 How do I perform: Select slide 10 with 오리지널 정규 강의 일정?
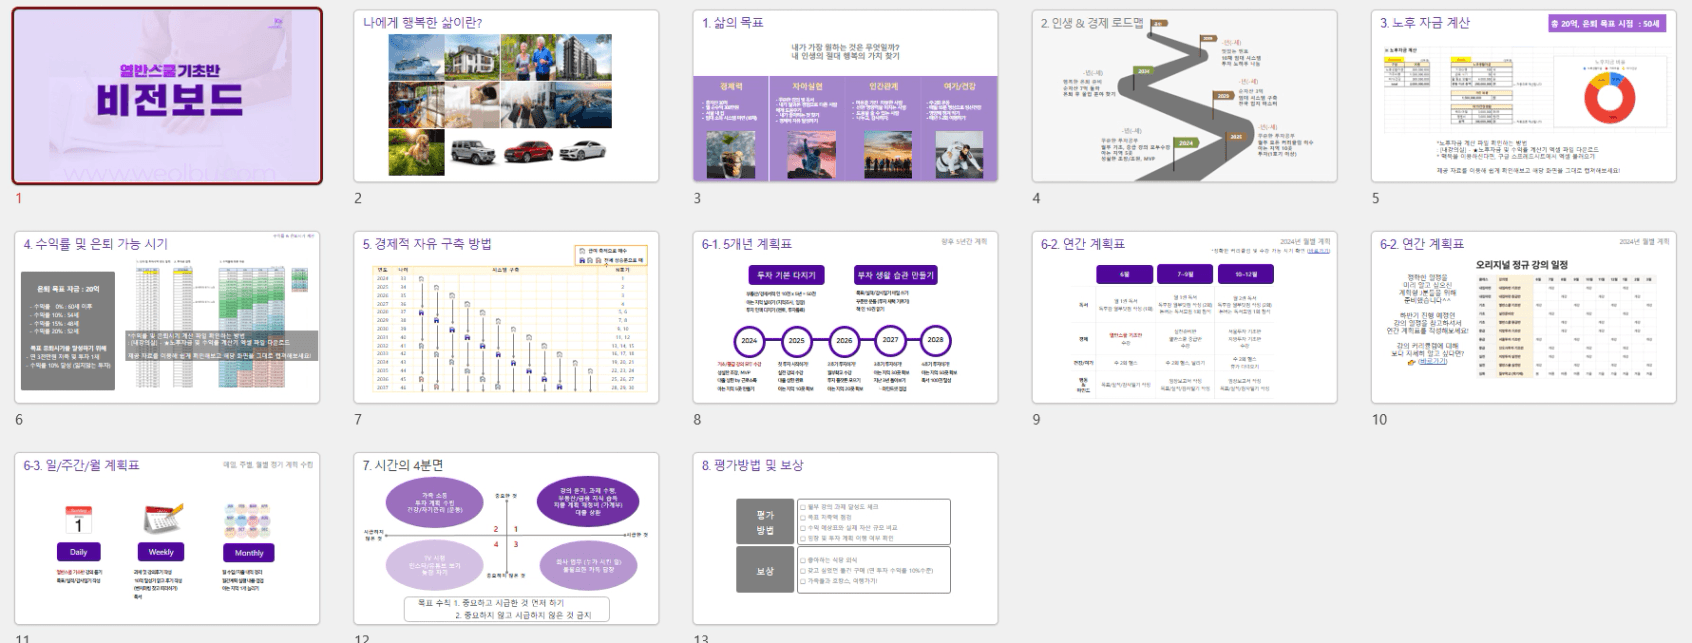(1523, 317)
